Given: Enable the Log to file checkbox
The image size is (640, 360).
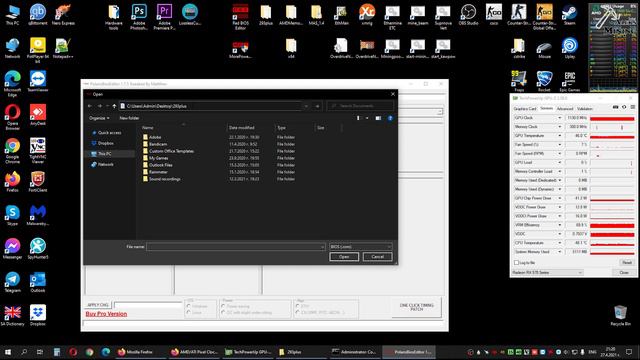Looking at the screenshot, I should pyautogui.click(x=516, y=262).
